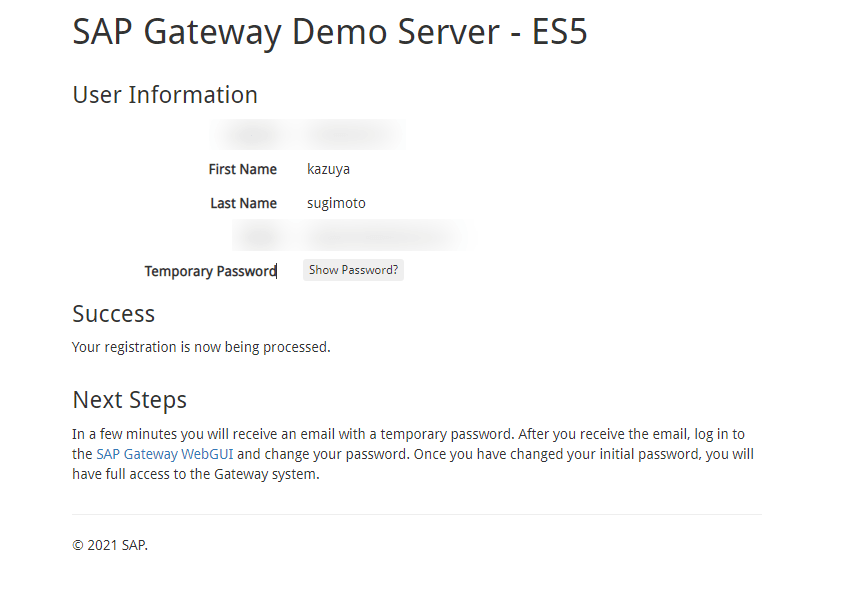Click the Success heading

click(x=113, y=314)
